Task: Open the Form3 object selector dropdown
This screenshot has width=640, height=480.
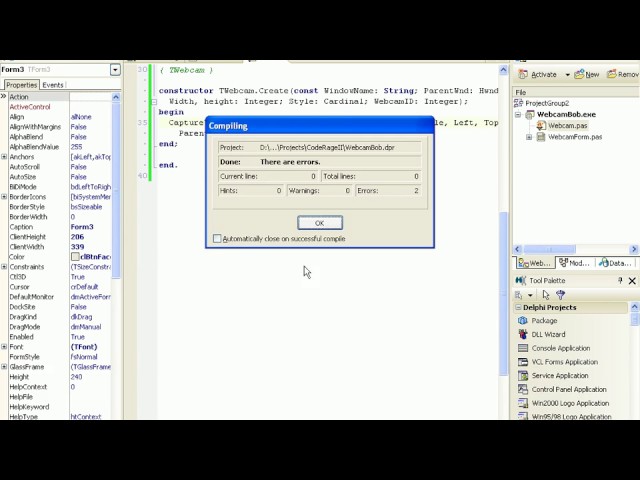Action: pyautogui.click(x=115, y=70)
